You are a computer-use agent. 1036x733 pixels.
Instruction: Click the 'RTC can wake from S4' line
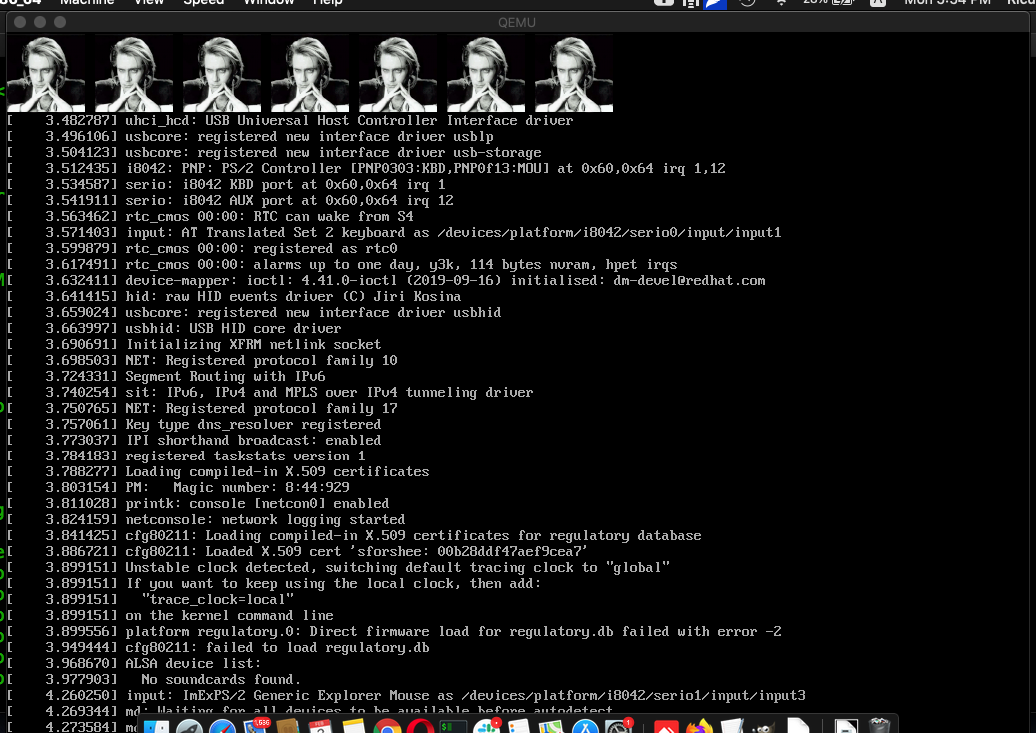coord(210,216)
